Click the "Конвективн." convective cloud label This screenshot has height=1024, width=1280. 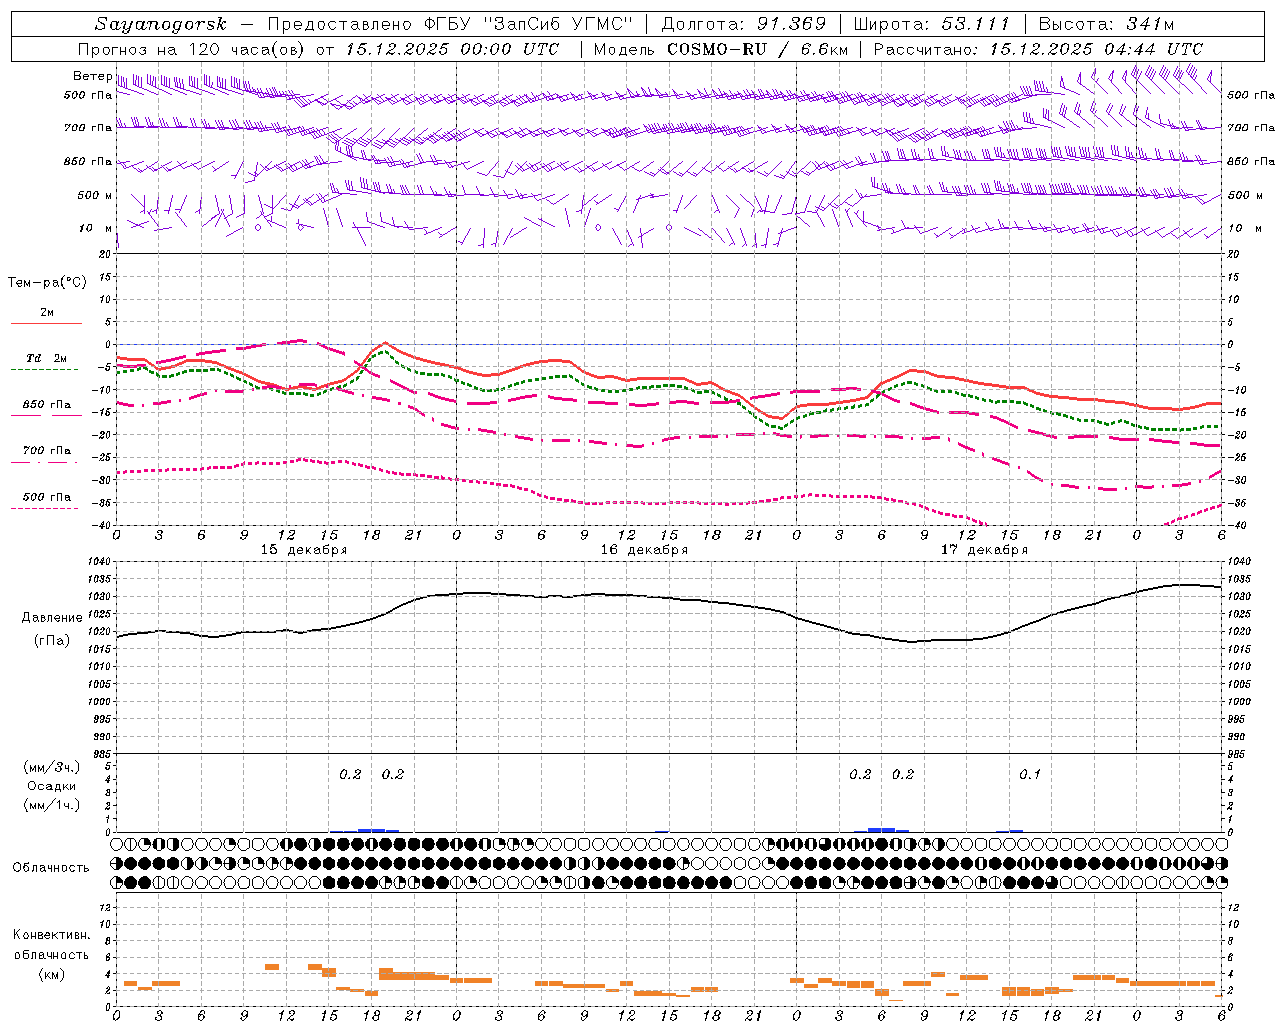[x=51, y=935]
